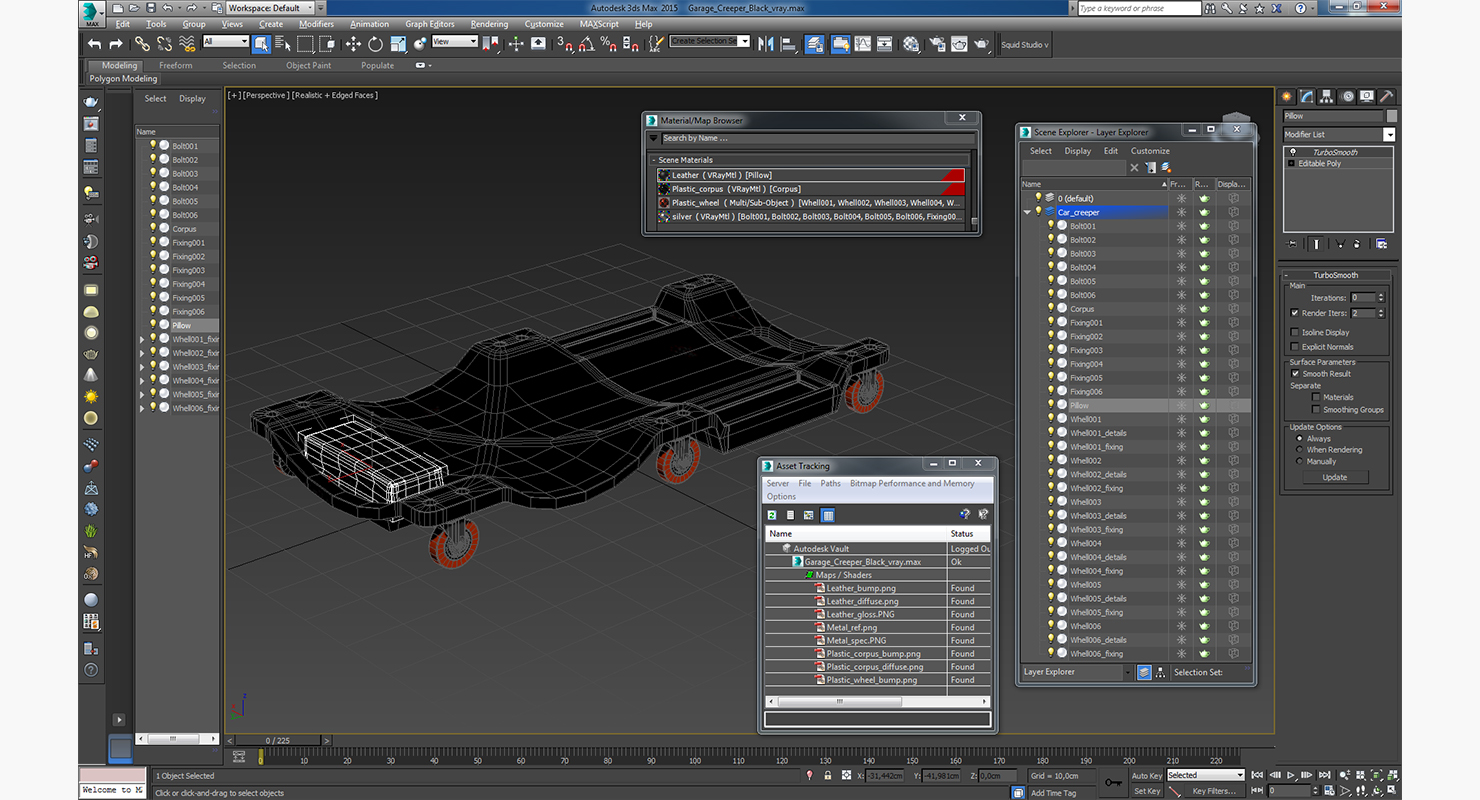Viewport: 1480px width, 800px height.
Task: Click the Auto Key button
Action: point(1147,775)
